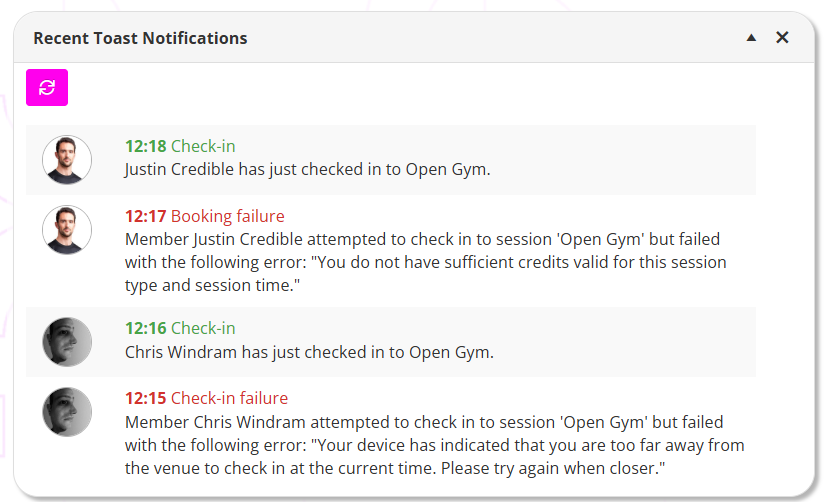The image size is (827, 502).
Task: Select the 12:17 Booking failure heading
Action: coord(205,216)
